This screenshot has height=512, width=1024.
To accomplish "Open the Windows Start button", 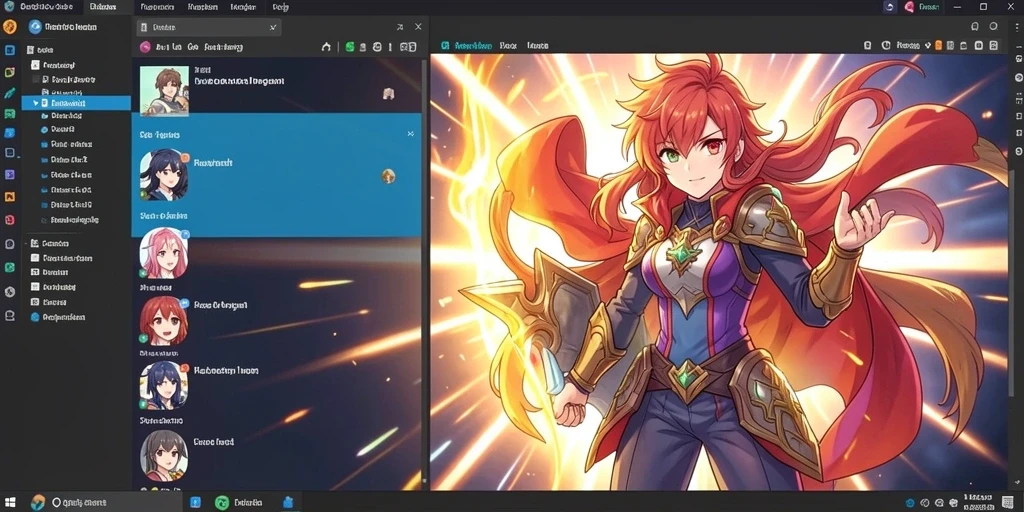I will 12,502.
